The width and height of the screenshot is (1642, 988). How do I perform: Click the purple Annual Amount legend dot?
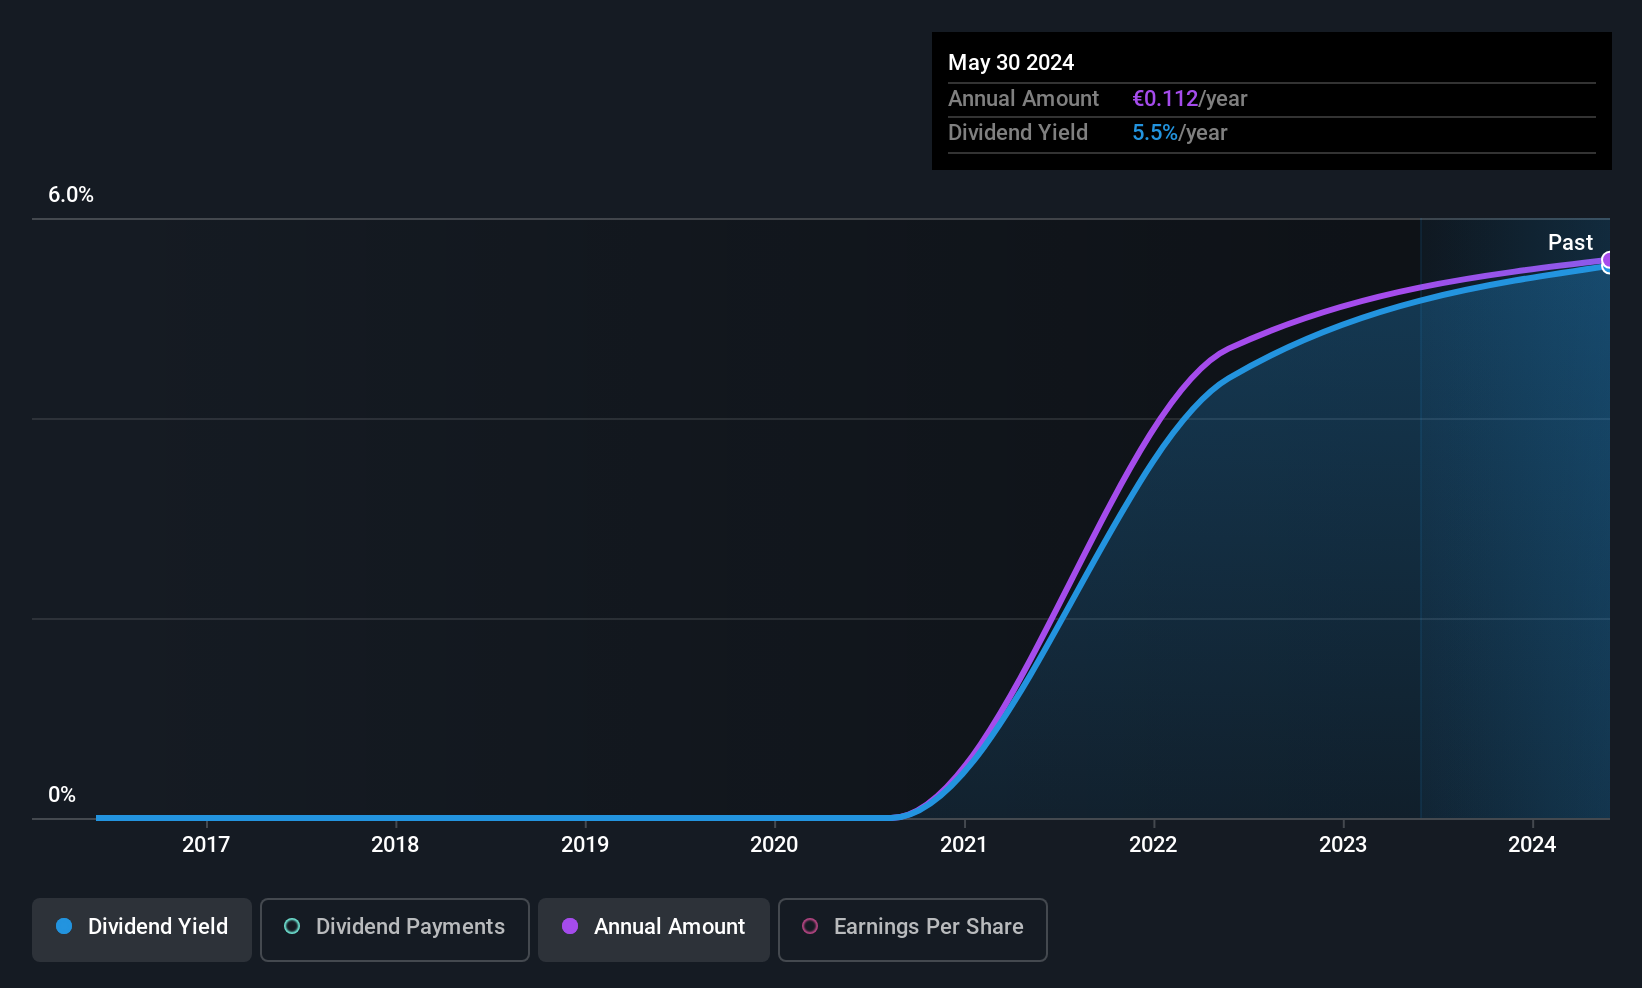pyautogui.click(x=570, y=926)
